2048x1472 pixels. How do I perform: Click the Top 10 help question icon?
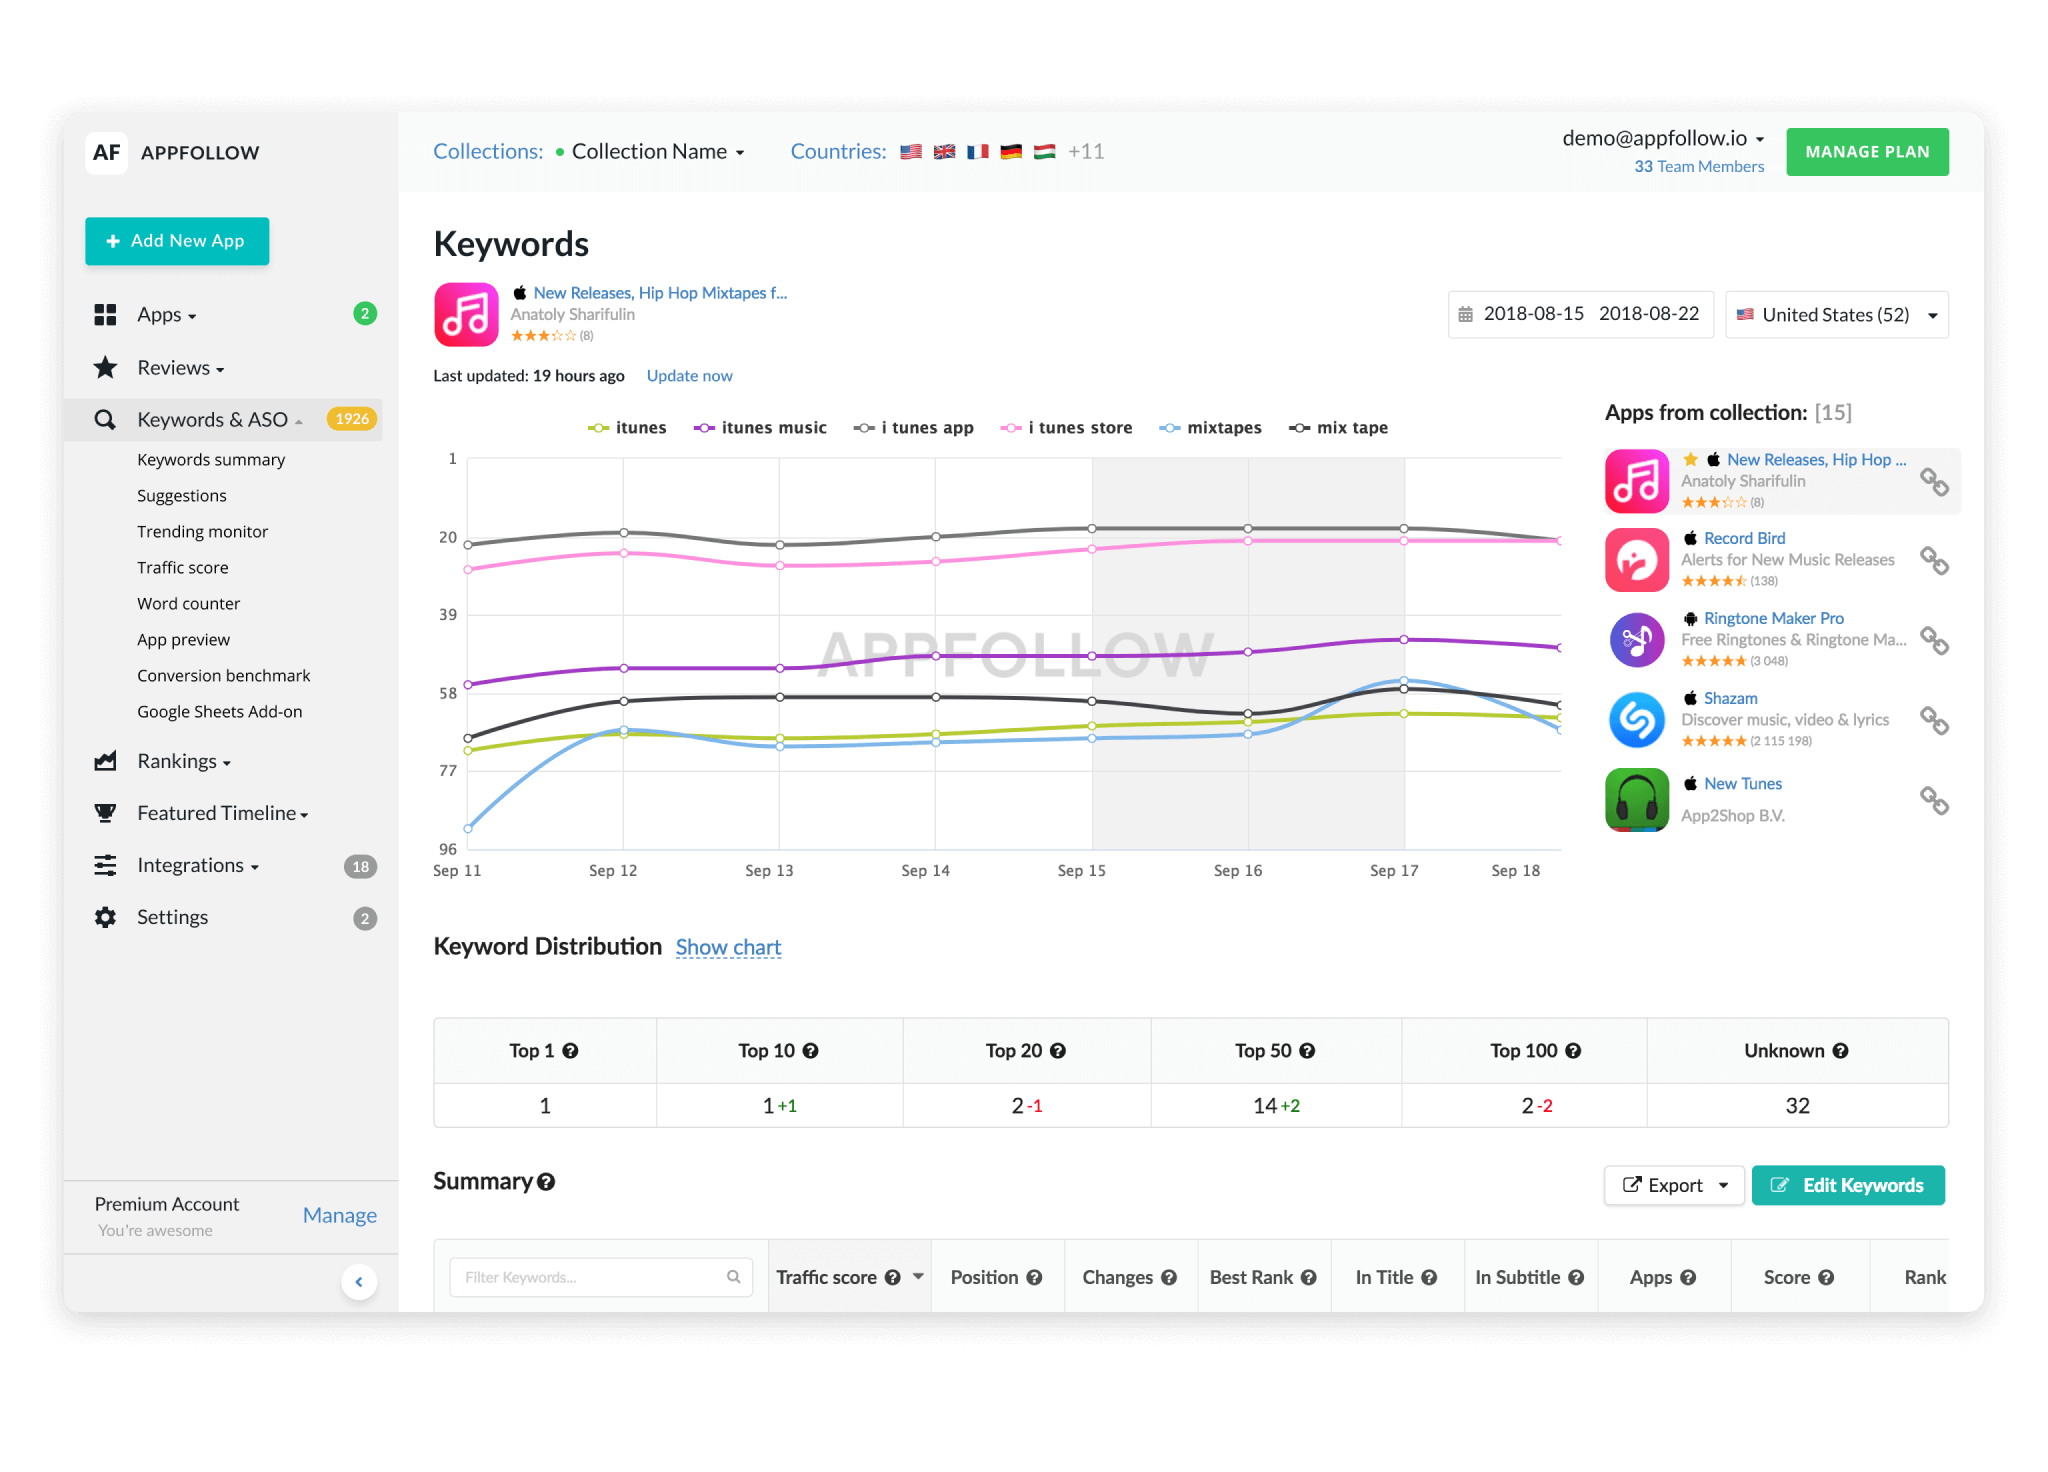(x=811, y=1051)
